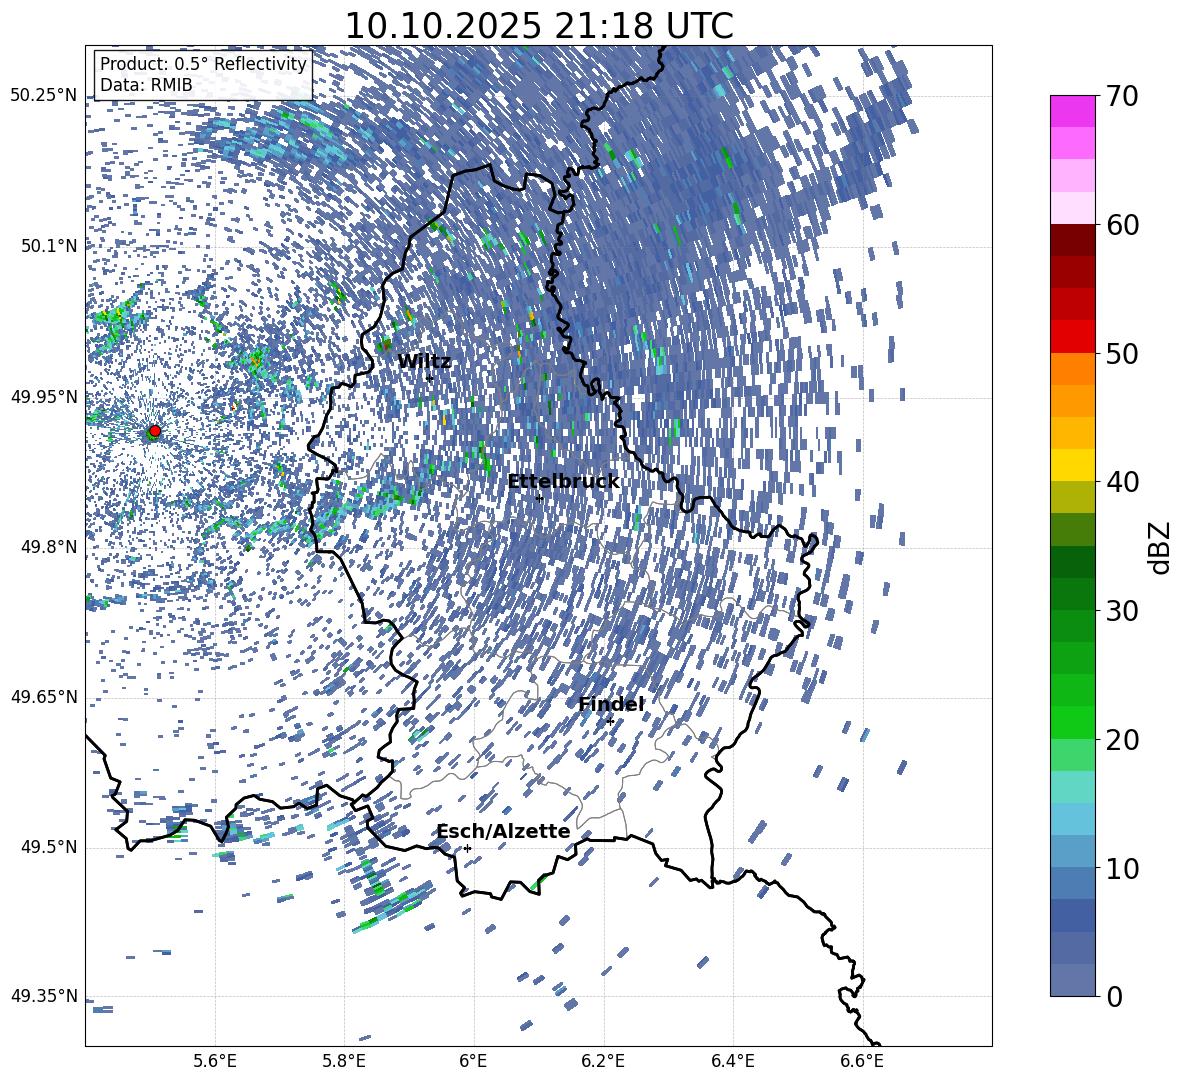This screenshot has width=1184, height=1081.
Task: Click the Findel location label
Action: coord(611,704)
